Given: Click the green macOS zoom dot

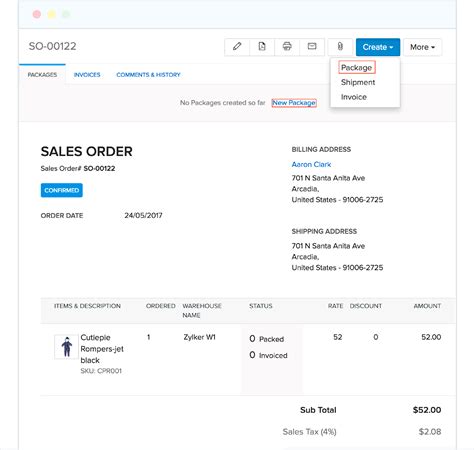Looking at the screenshot, I should tap(66, 14).
